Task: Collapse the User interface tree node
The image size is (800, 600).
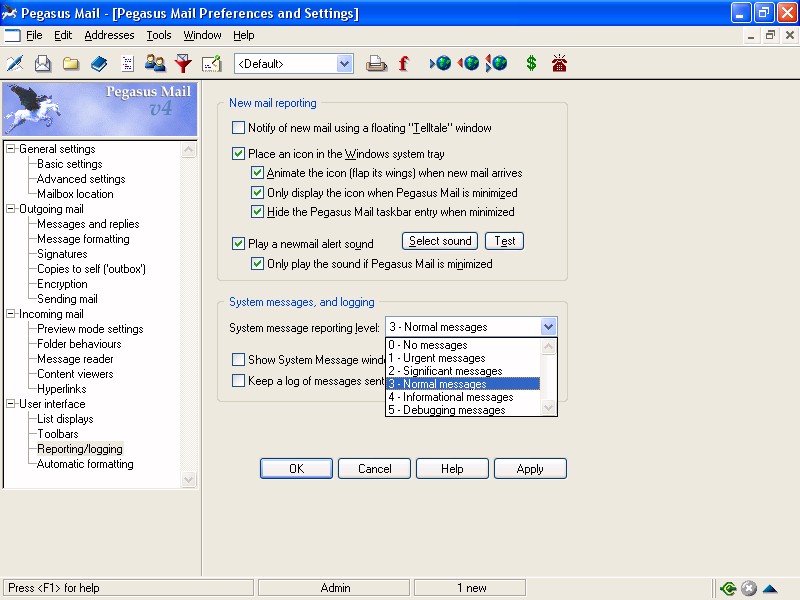Action: click(10, 404)
